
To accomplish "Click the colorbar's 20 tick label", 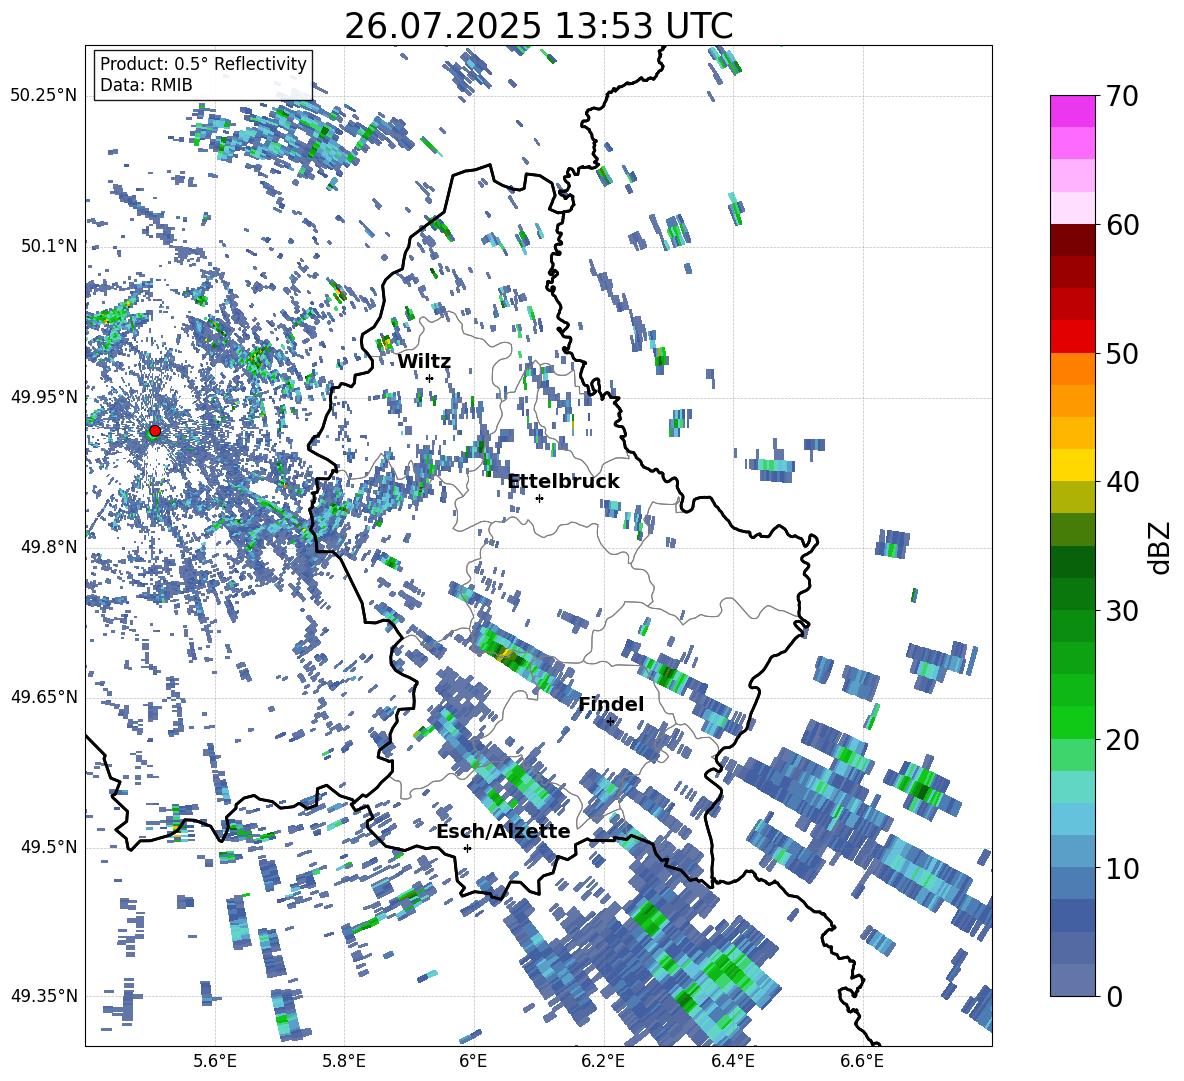I will pos(1121,740).
